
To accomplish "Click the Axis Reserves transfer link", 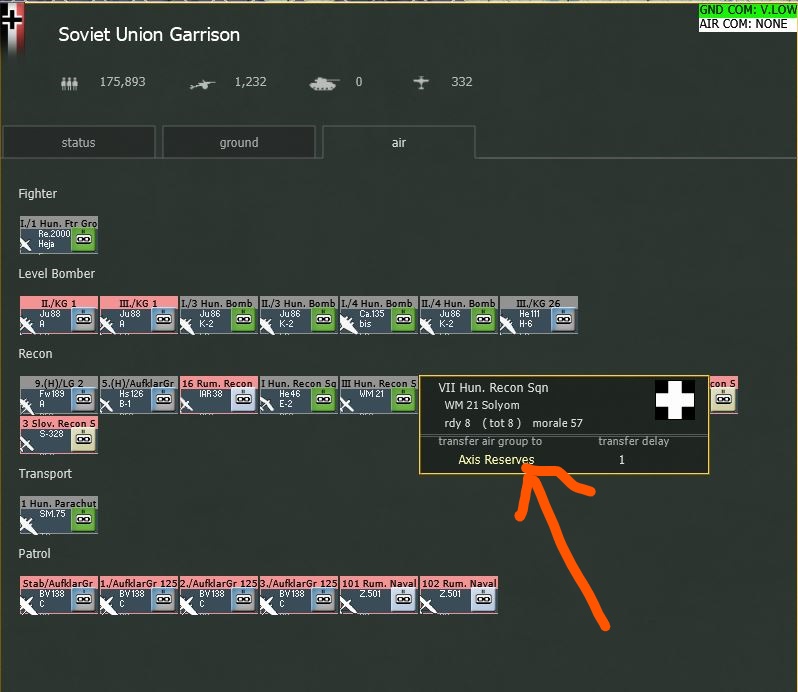I will 496,459.
